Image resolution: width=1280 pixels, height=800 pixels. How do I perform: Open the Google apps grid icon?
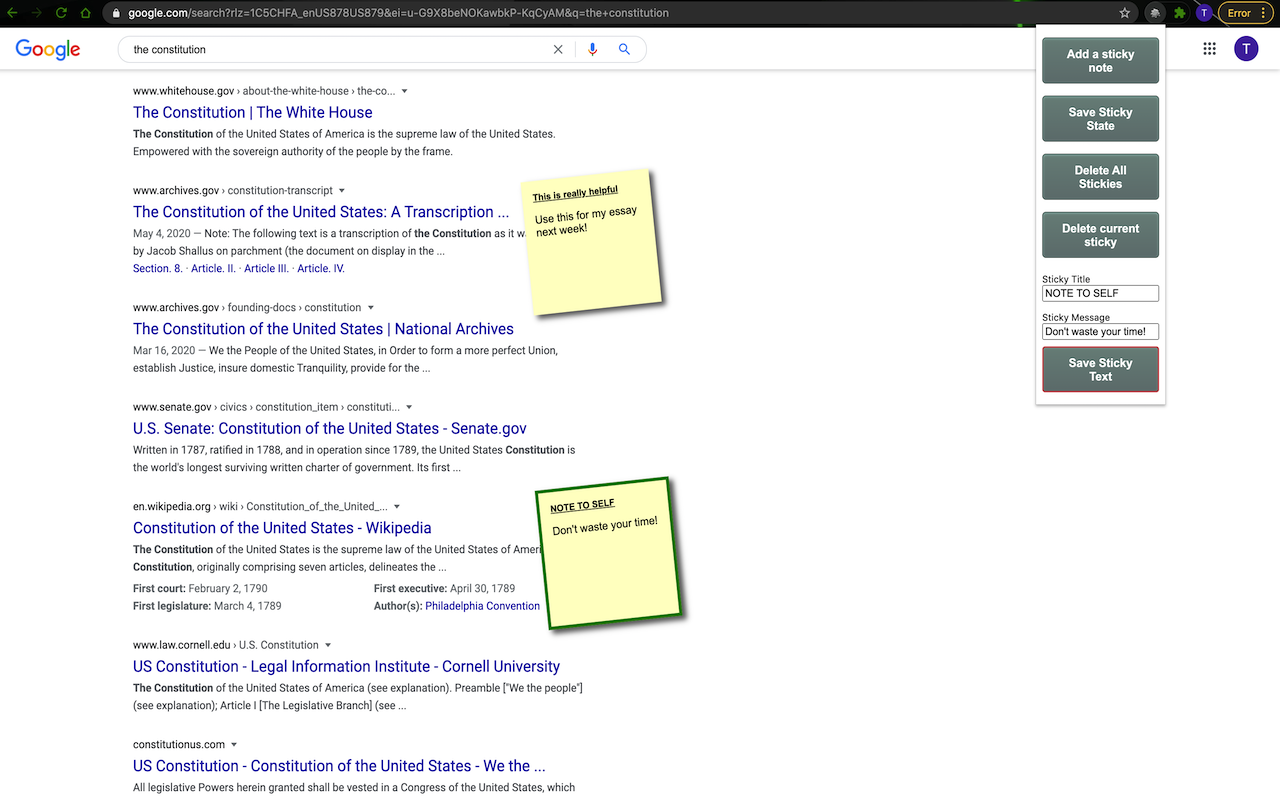[1209, 49]
